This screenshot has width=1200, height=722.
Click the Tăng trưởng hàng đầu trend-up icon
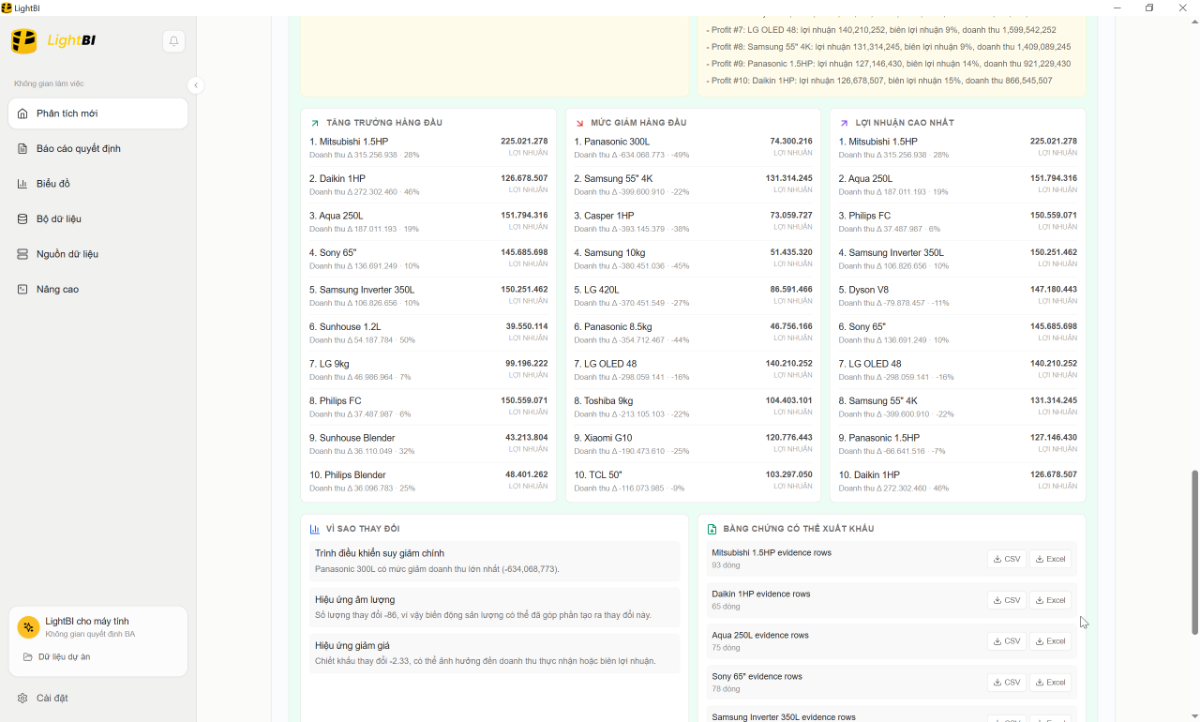click(x=315, y=123)
